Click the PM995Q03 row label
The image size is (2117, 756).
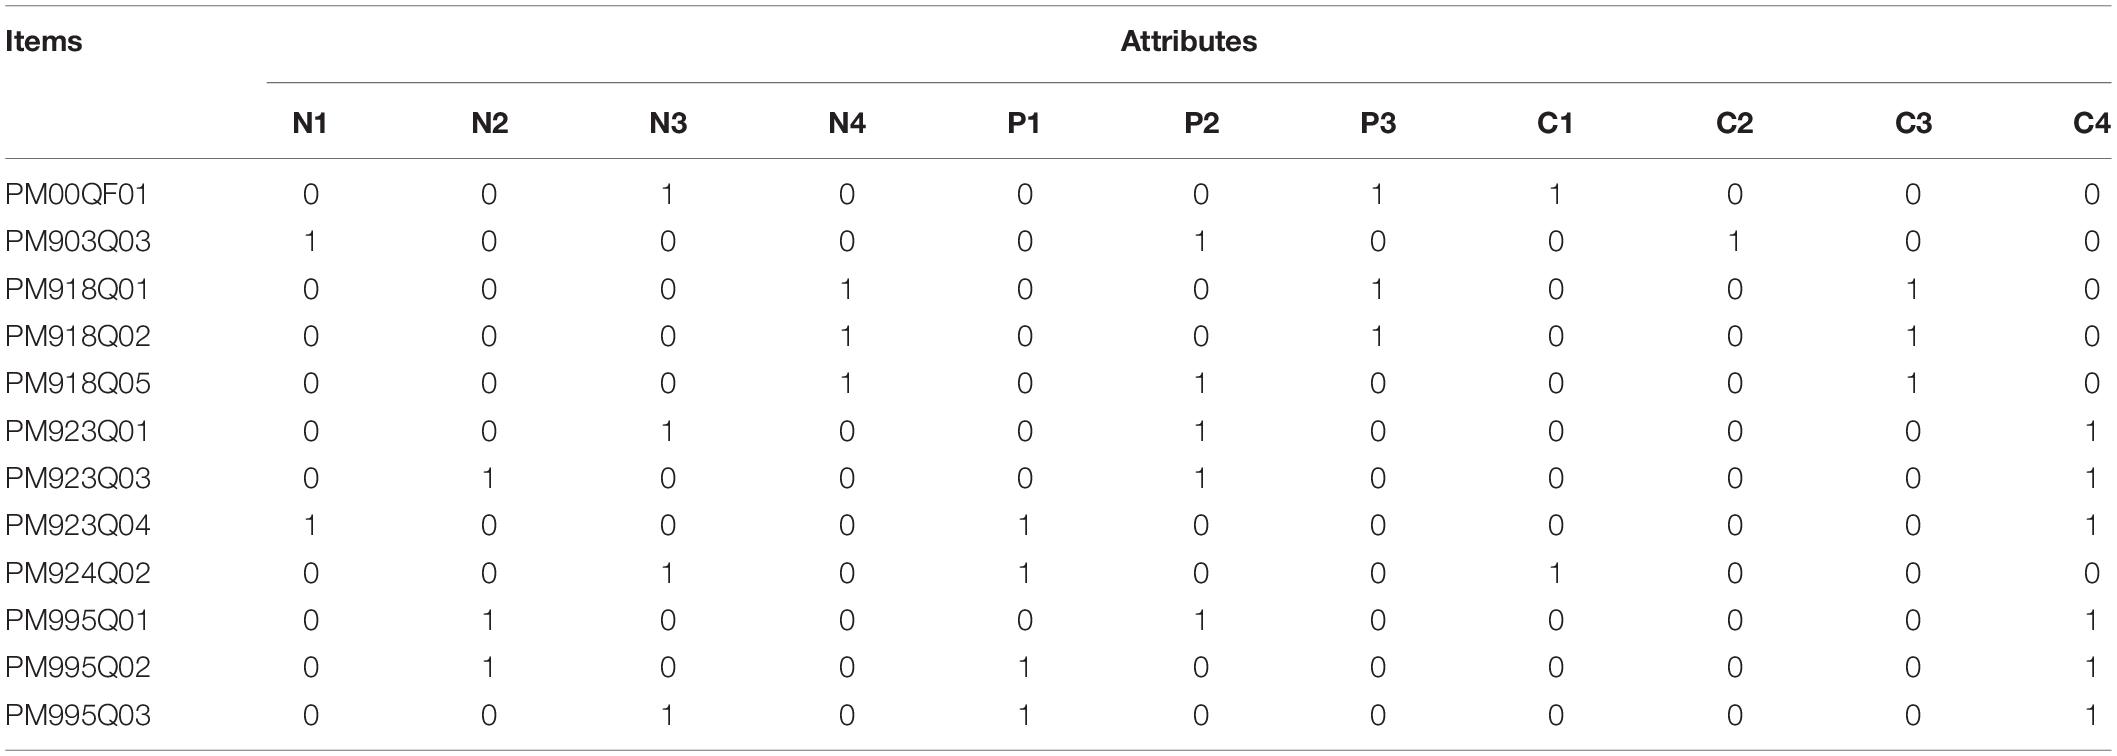[x=78, y=716]
